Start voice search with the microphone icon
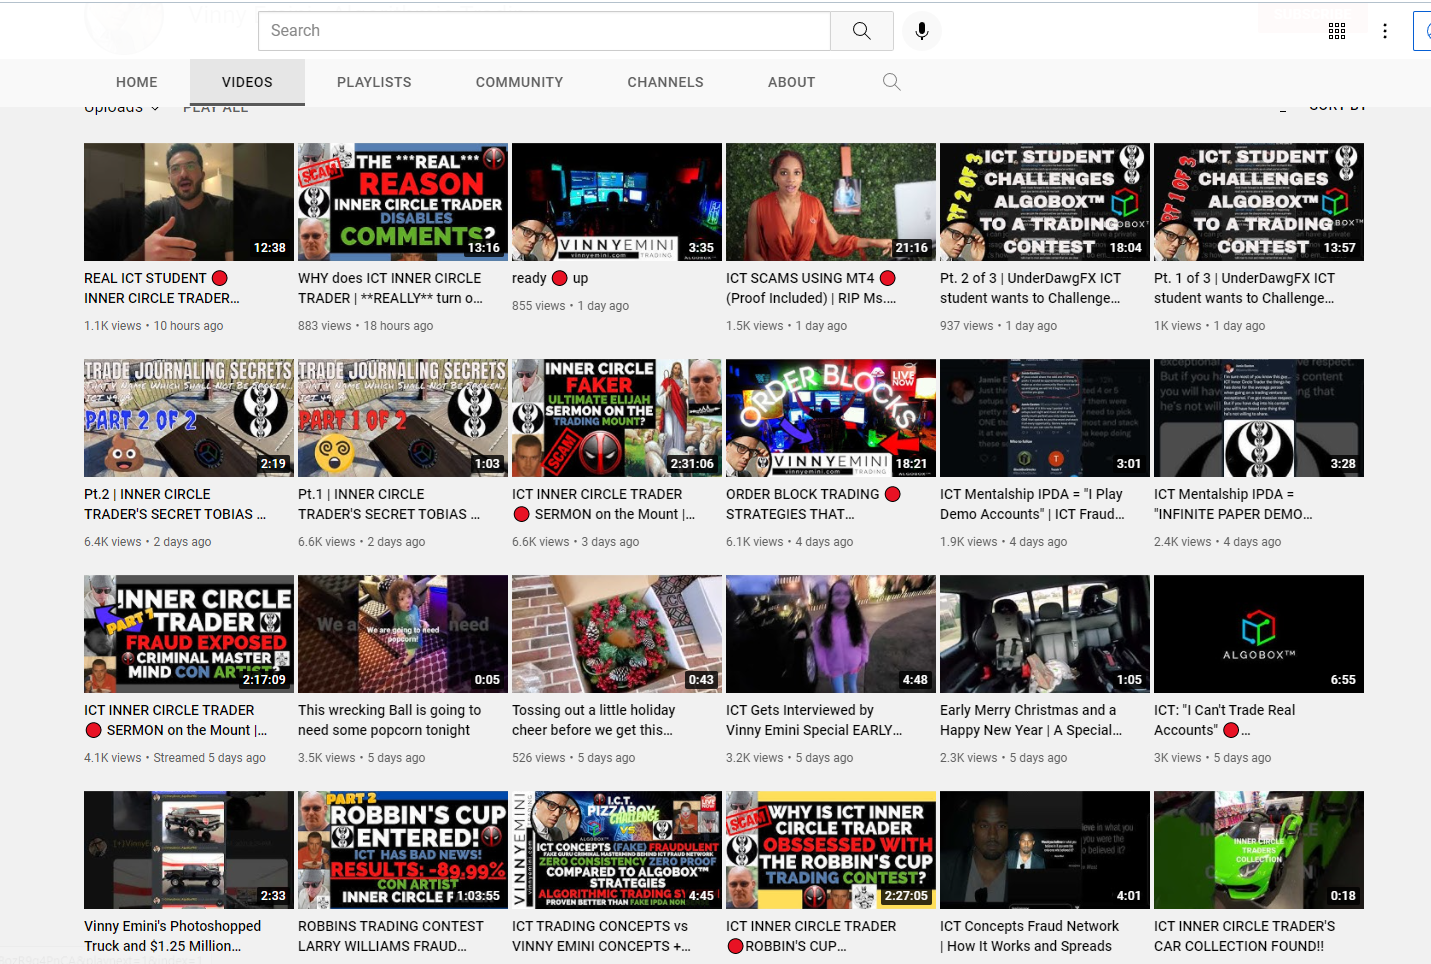The image size is (1431, 964). 922,31
